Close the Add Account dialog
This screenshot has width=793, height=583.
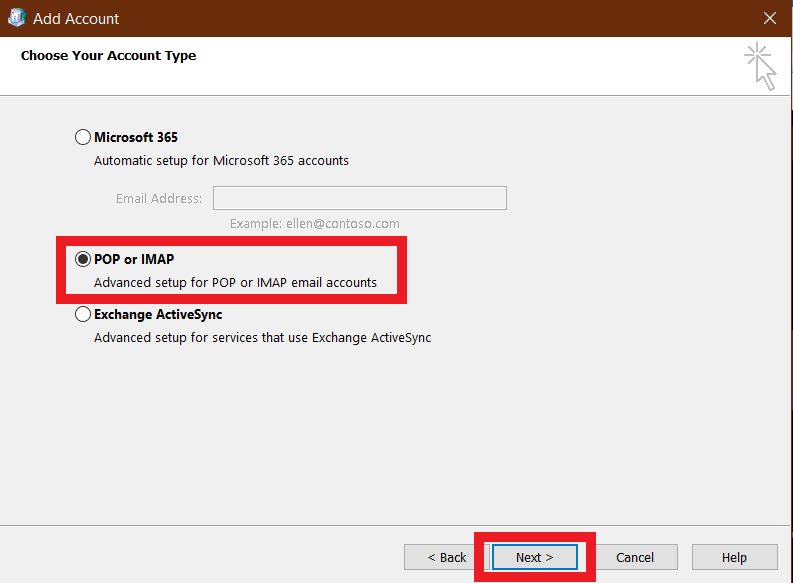pos(770,18)
